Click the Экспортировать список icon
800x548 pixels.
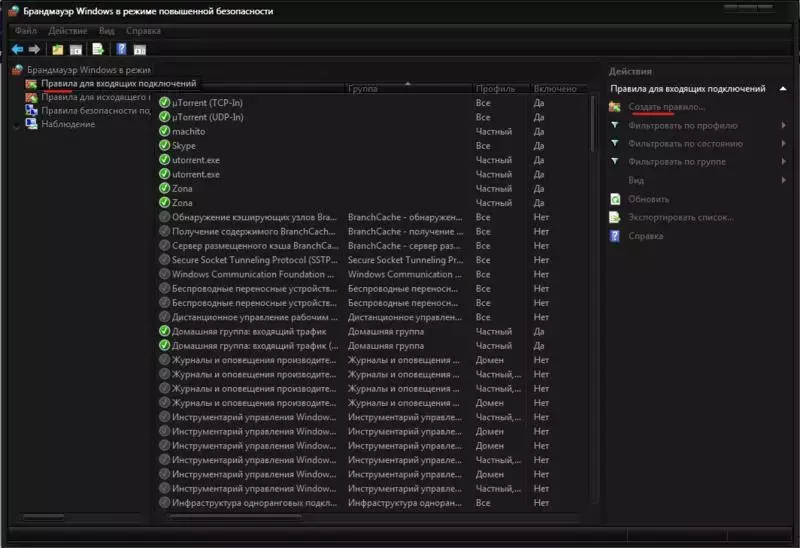click(615, 217)
